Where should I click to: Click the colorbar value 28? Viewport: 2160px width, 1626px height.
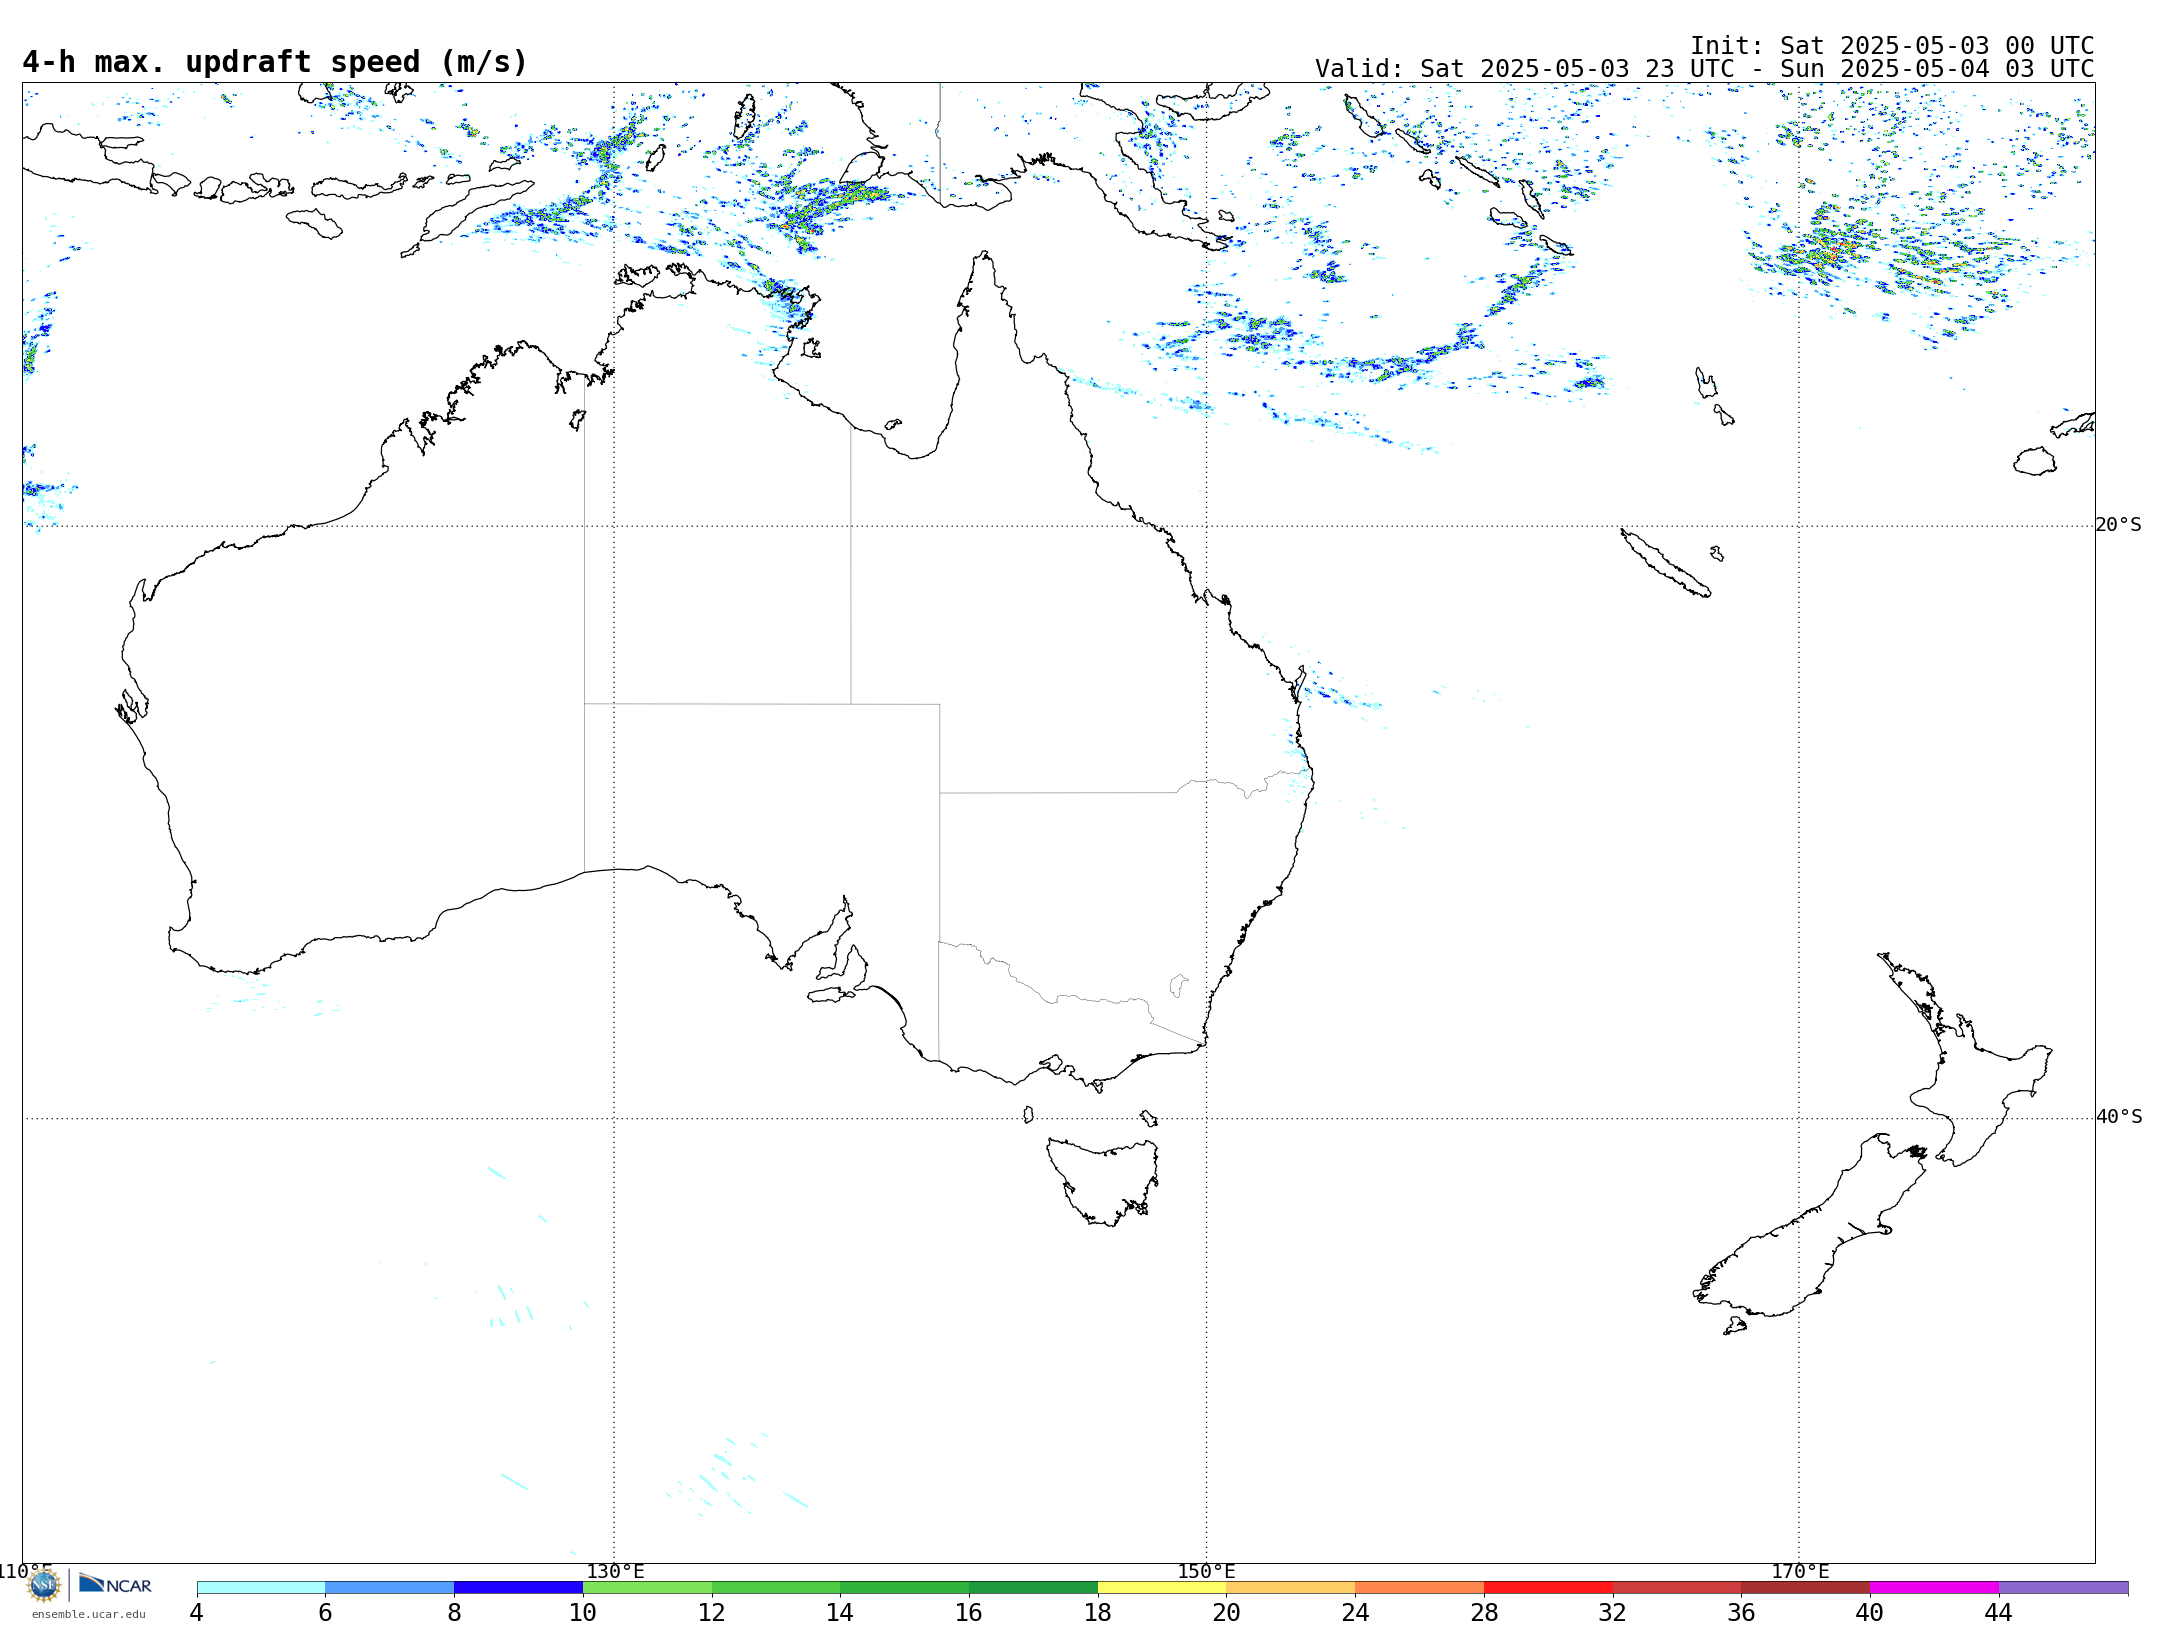[x=1484, y=1612]
